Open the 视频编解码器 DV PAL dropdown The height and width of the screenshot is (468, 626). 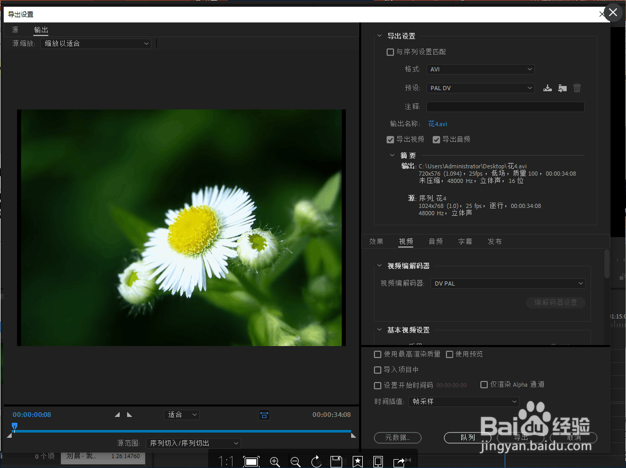(508, 284)
